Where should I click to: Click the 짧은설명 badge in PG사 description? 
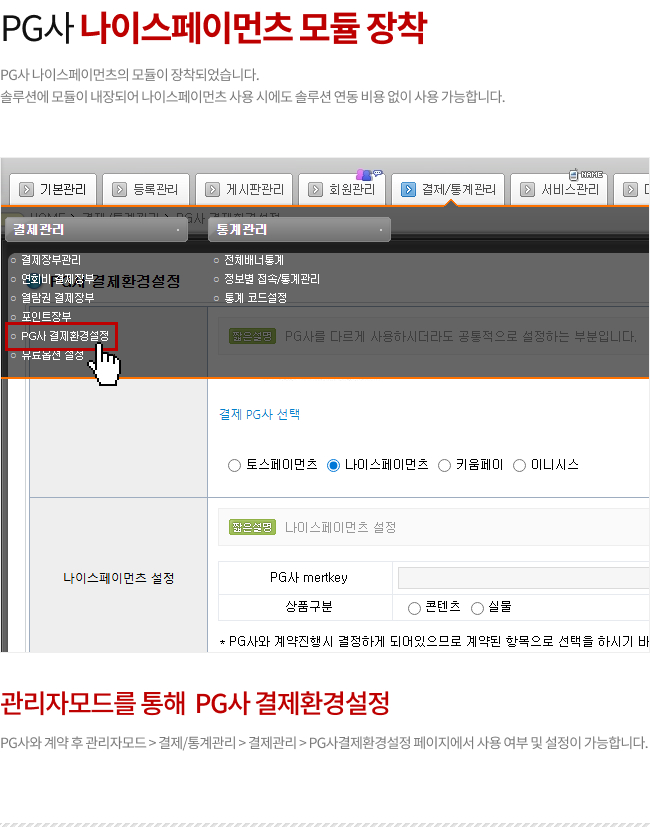[252, 336]
